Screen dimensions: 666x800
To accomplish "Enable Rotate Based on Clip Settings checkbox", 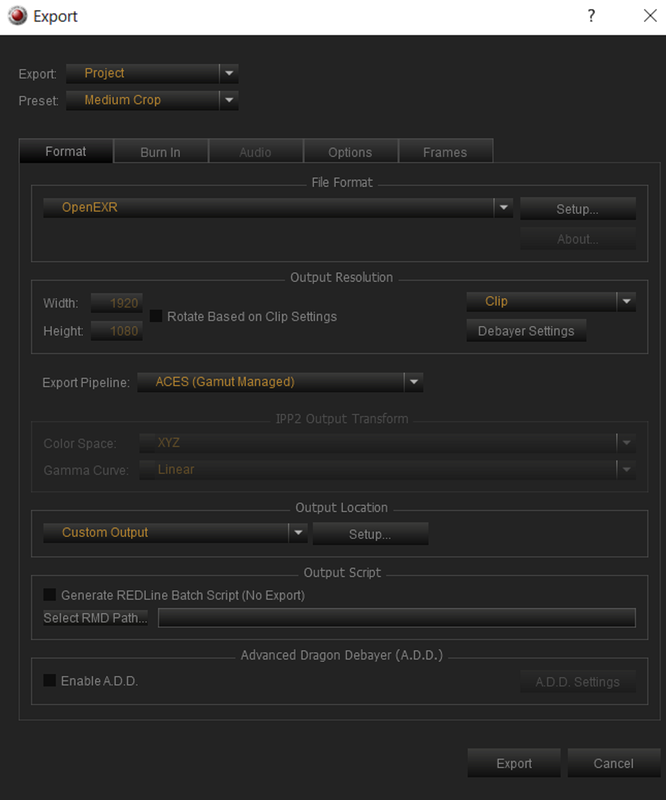I will tap(156, 316).
